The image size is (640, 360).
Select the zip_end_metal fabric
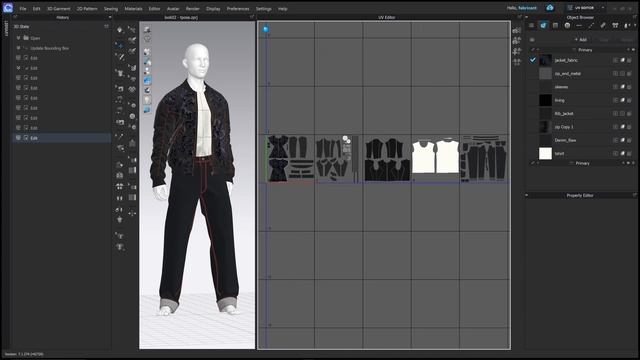coord(567,73)
